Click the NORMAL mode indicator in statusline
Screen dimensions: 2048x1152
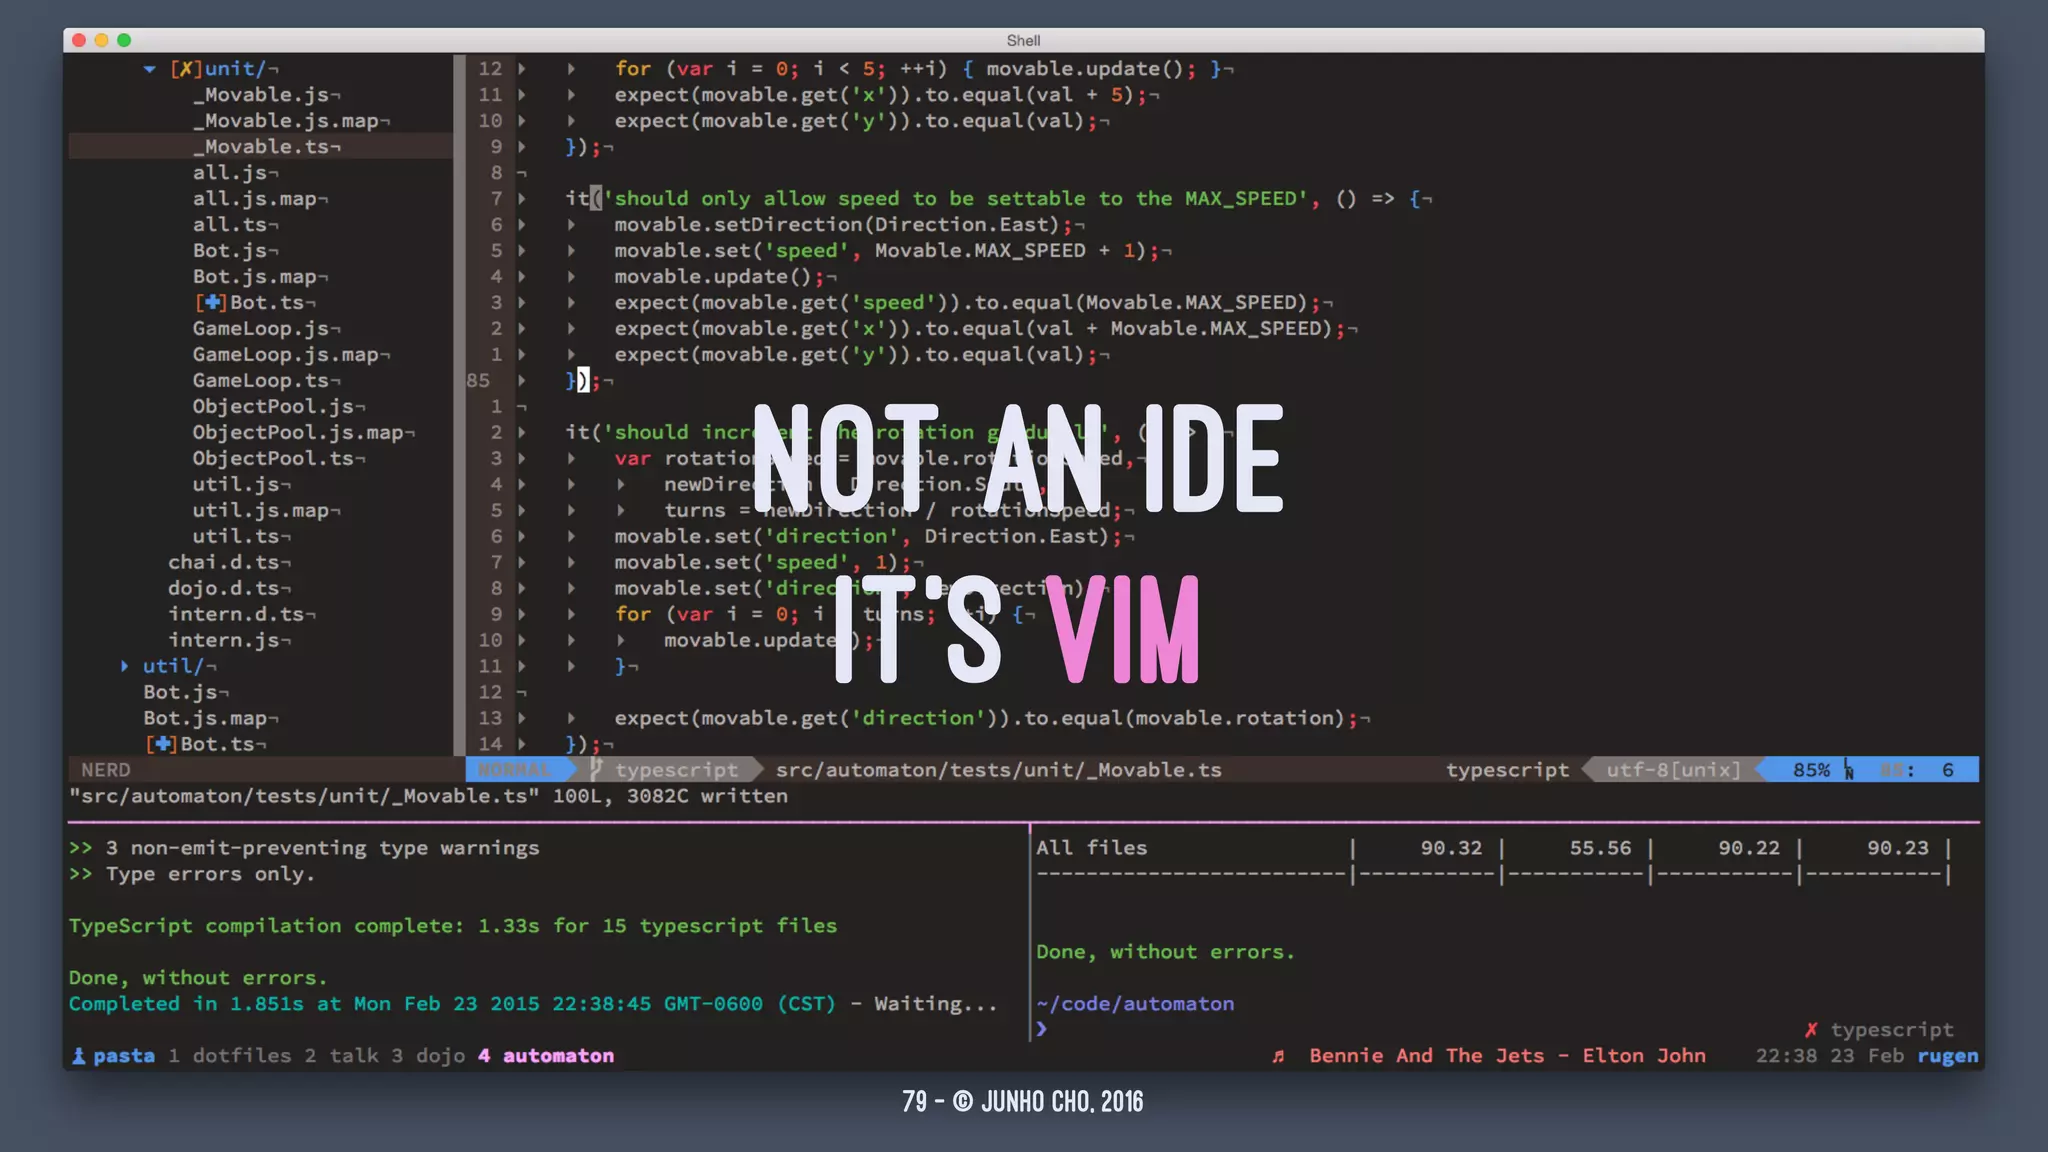[514, 769]
